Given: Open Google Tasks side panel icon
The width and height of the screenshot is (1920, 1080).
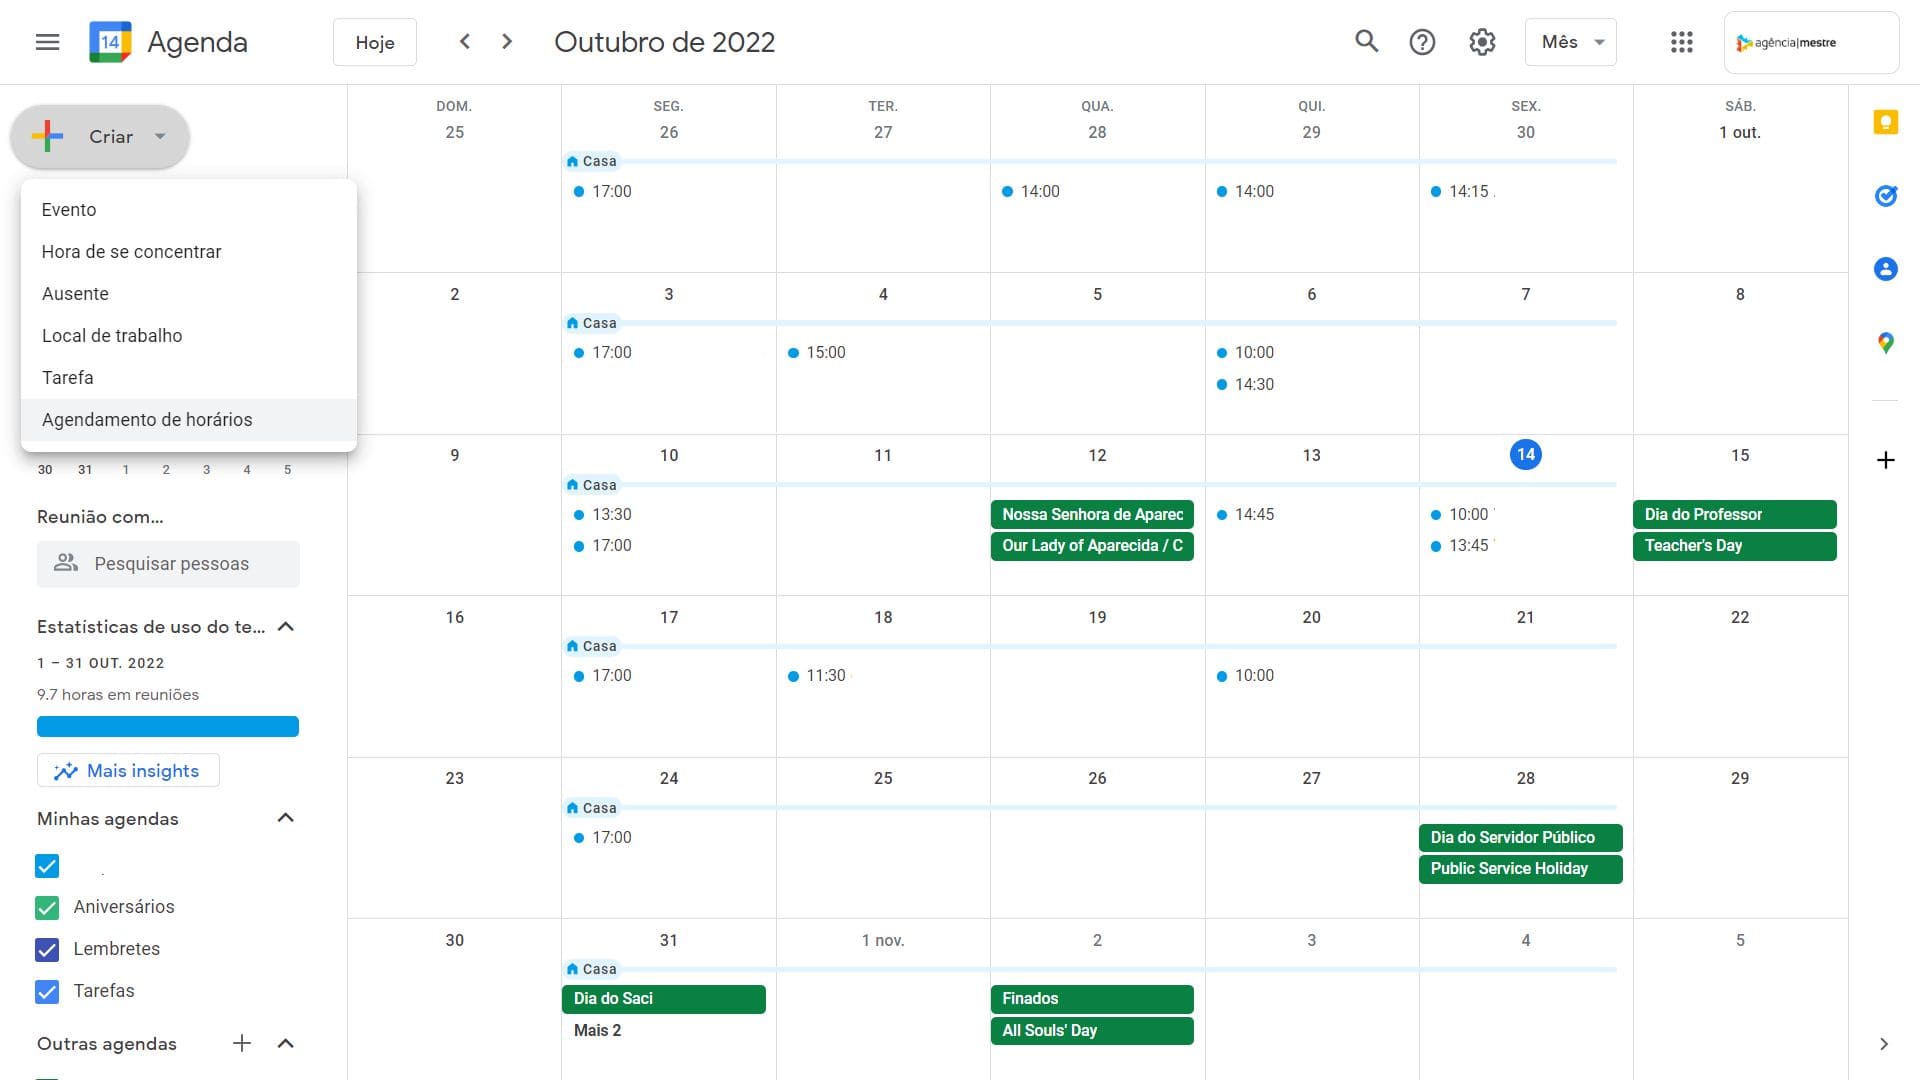Looking at the screenshot, I should [1885, 195].
